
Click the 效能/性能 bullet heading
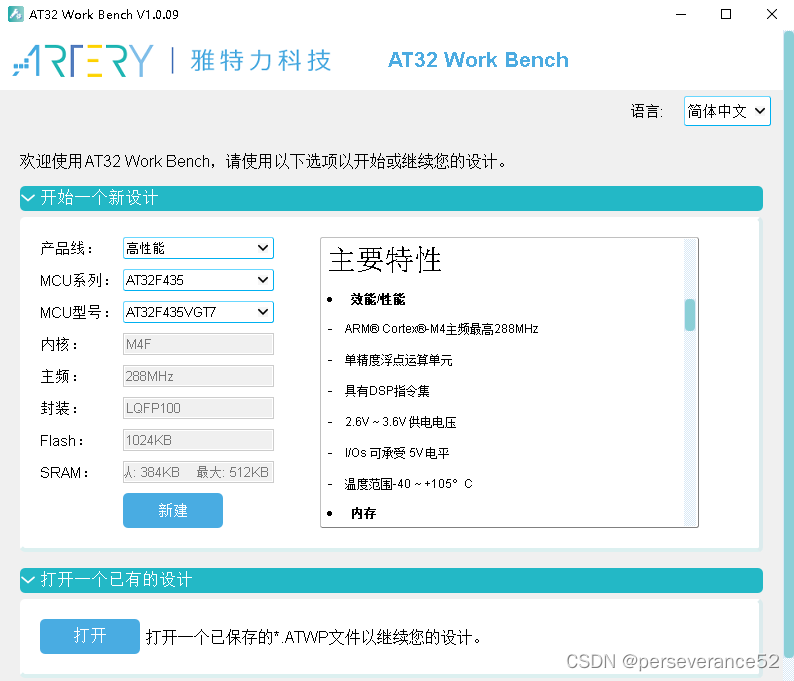(x=378, y=299)
